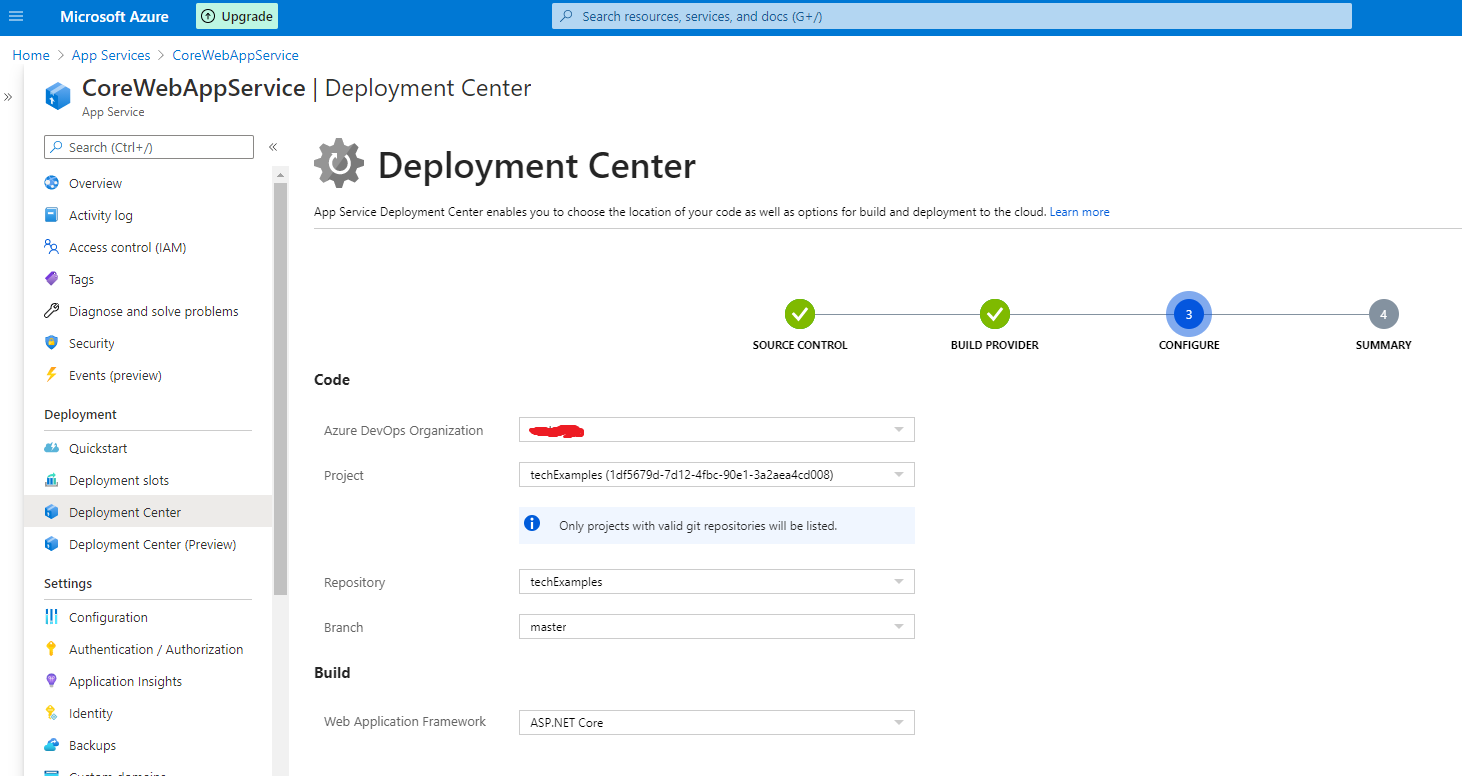The height and width of the screenshot is (776, 1462).
Task: Open the hamburger portal menu
Action: (x=16, y=16)
